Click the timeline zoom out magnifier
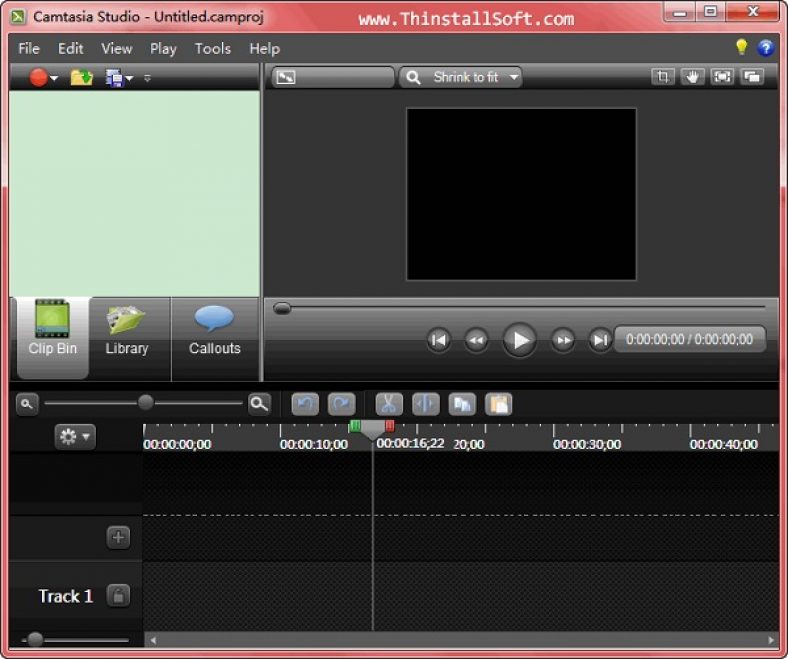788x659 pixels. [27, 404]
